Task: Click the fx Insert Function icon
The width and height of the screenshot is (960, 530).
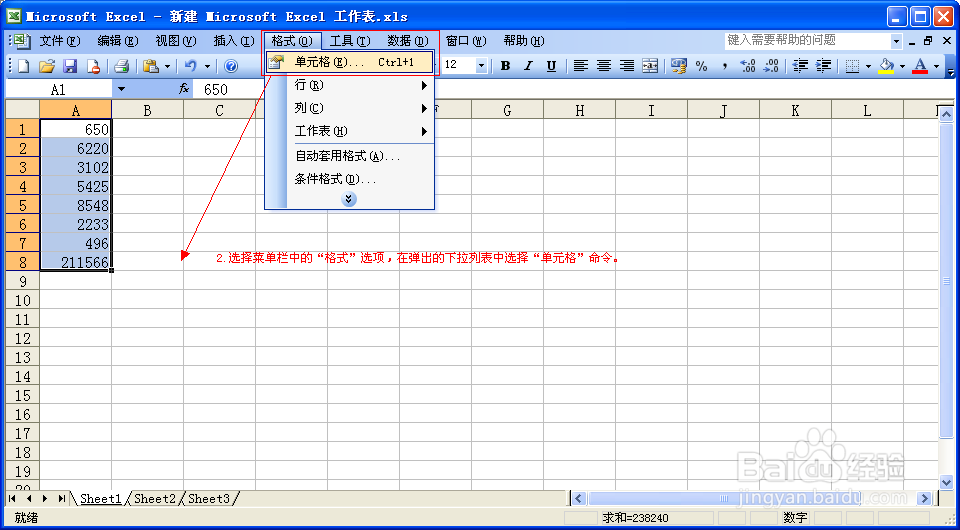Action: click(184, 89)
